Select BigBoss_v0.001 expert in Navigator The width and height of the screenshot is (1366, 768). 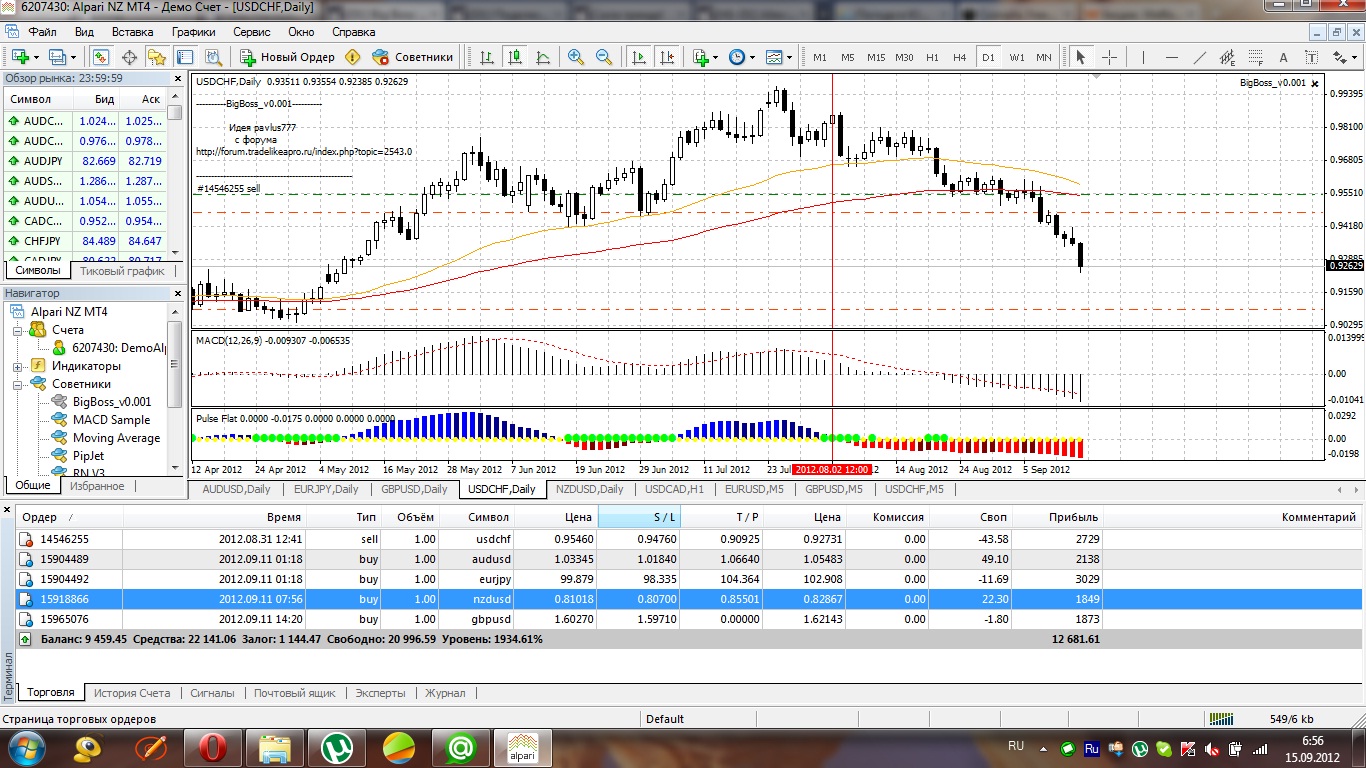112,402
